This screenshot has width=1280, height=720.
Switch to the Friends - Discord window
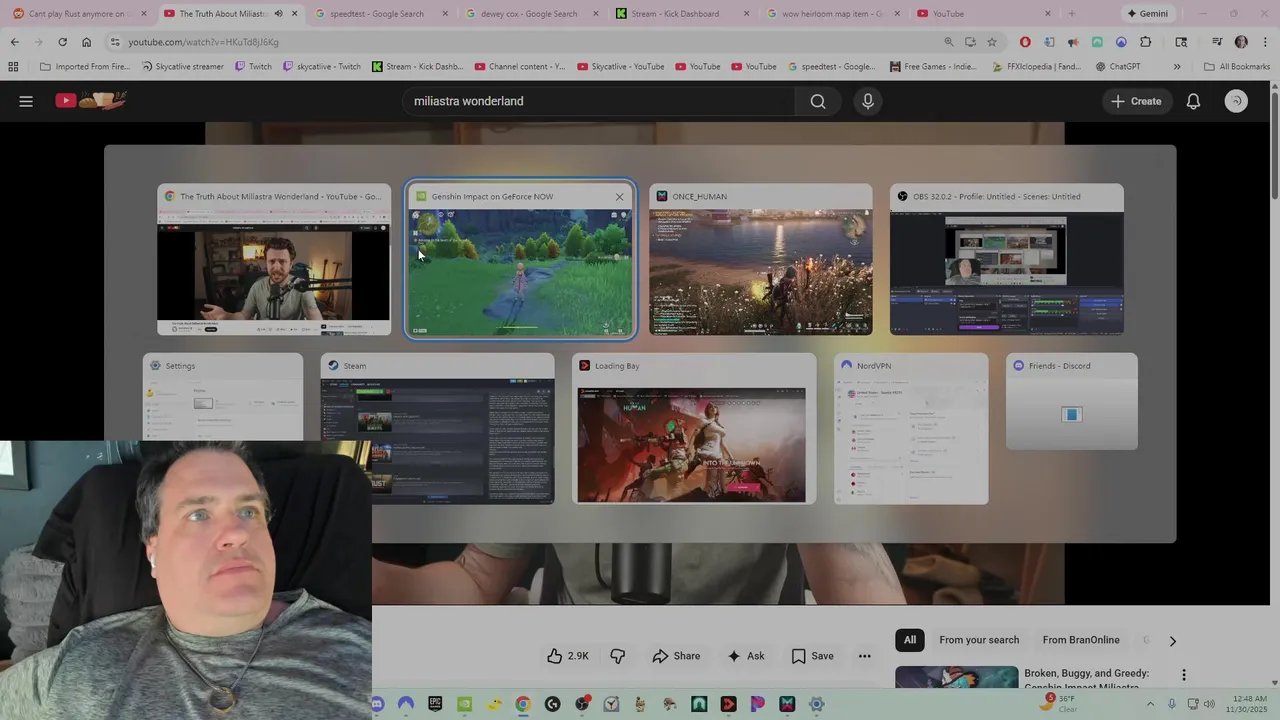[x=1072, y=402]
